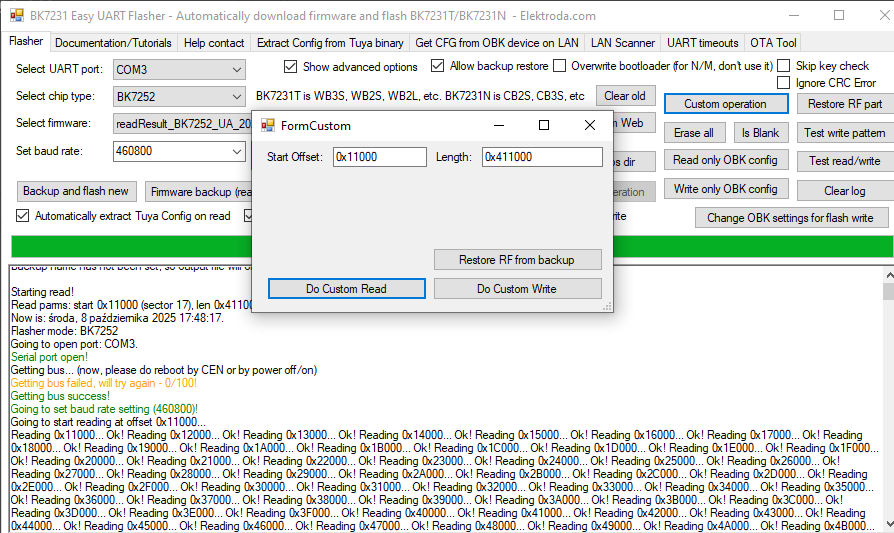Click 'Serial port open!' log line
Viewport: 894px width, 533px height.
[x=50, y=357]
